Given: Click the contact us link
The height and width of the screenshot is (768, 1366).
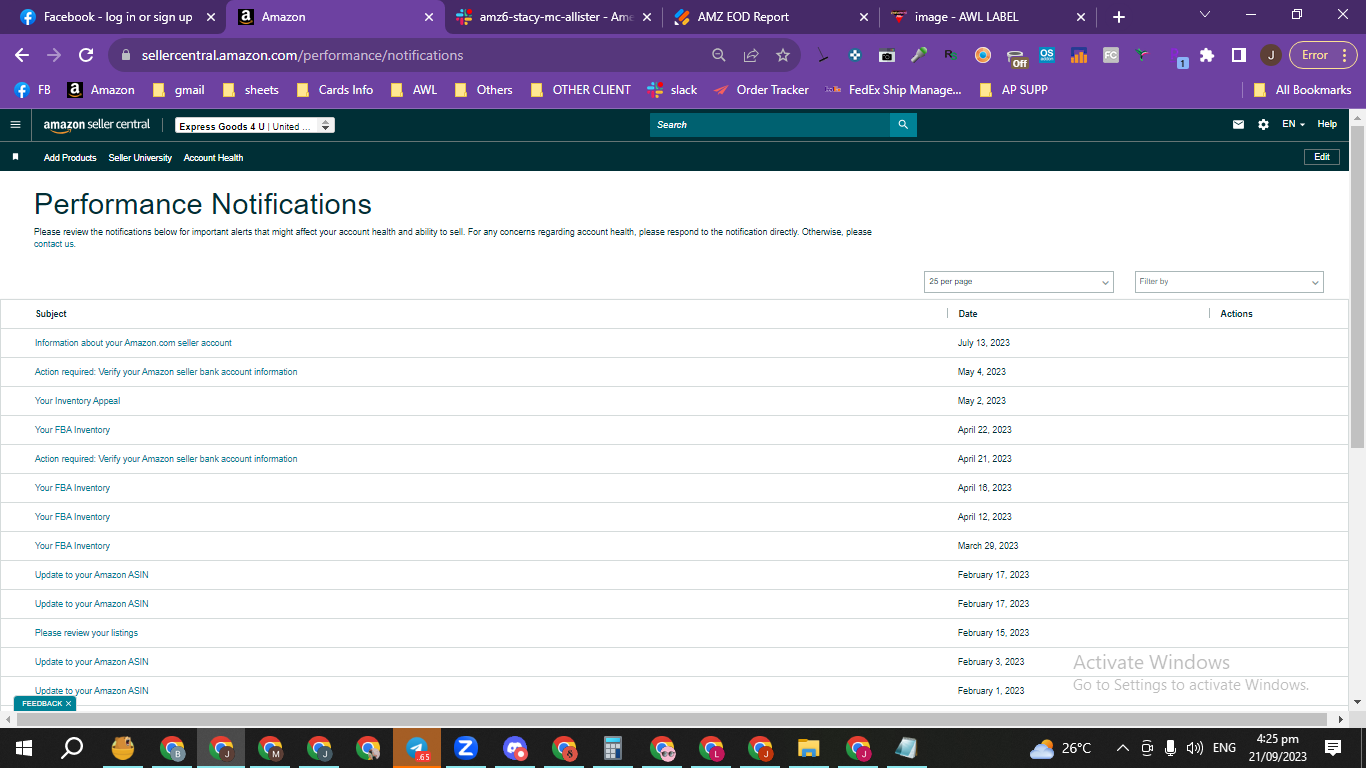Looking at the screenshot, I should (x=54, y=244).
